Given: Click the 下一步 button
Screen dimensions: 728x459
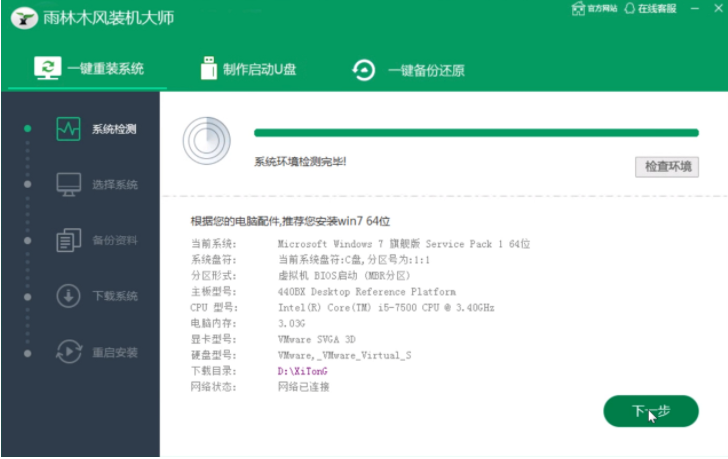Looking at the screenshot, I should 651,411.
